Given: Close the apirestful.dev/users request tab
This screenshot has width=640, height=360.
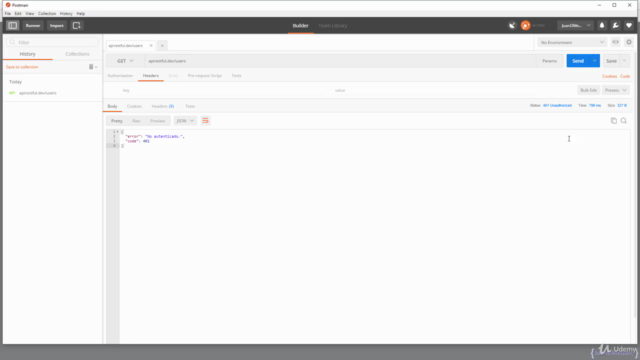Looking at the screenshot, I should [151, 46].
